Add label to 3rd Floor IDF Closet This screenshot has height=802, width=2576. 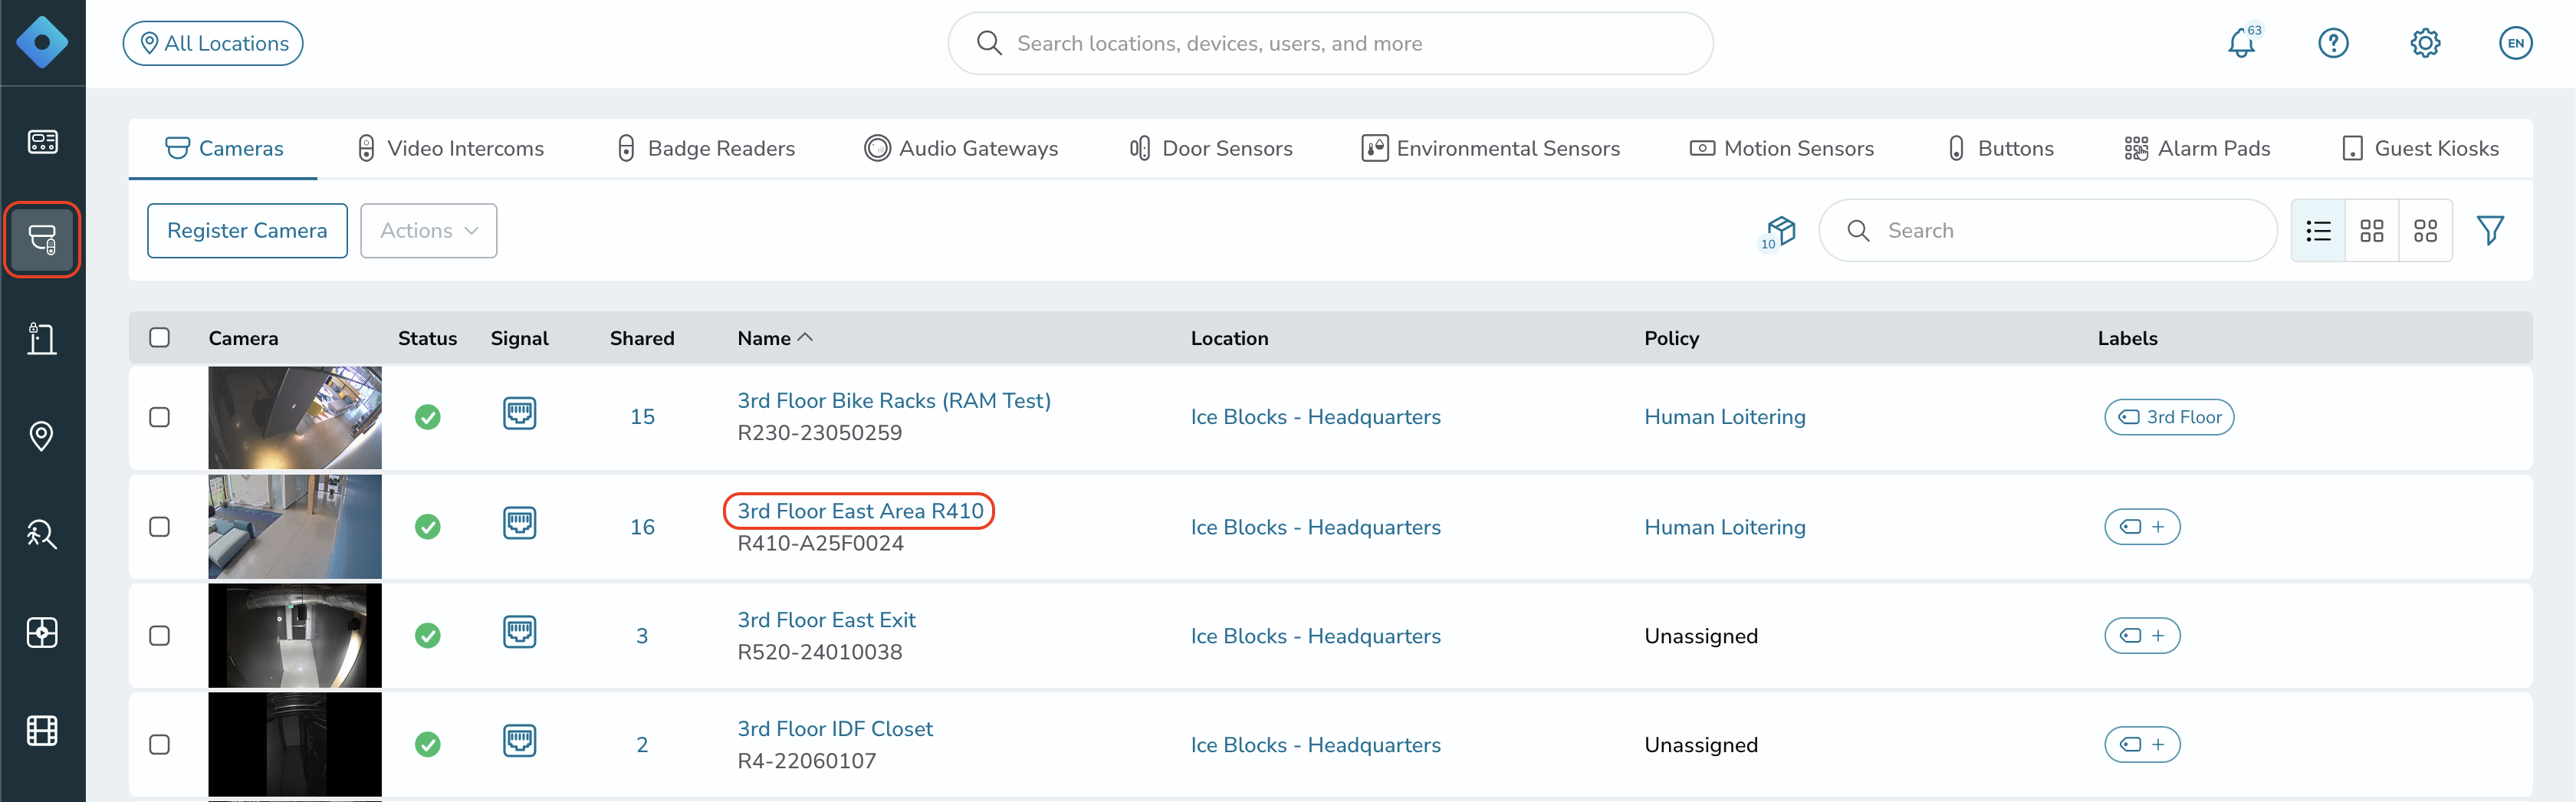click(x=2142, y=745)
